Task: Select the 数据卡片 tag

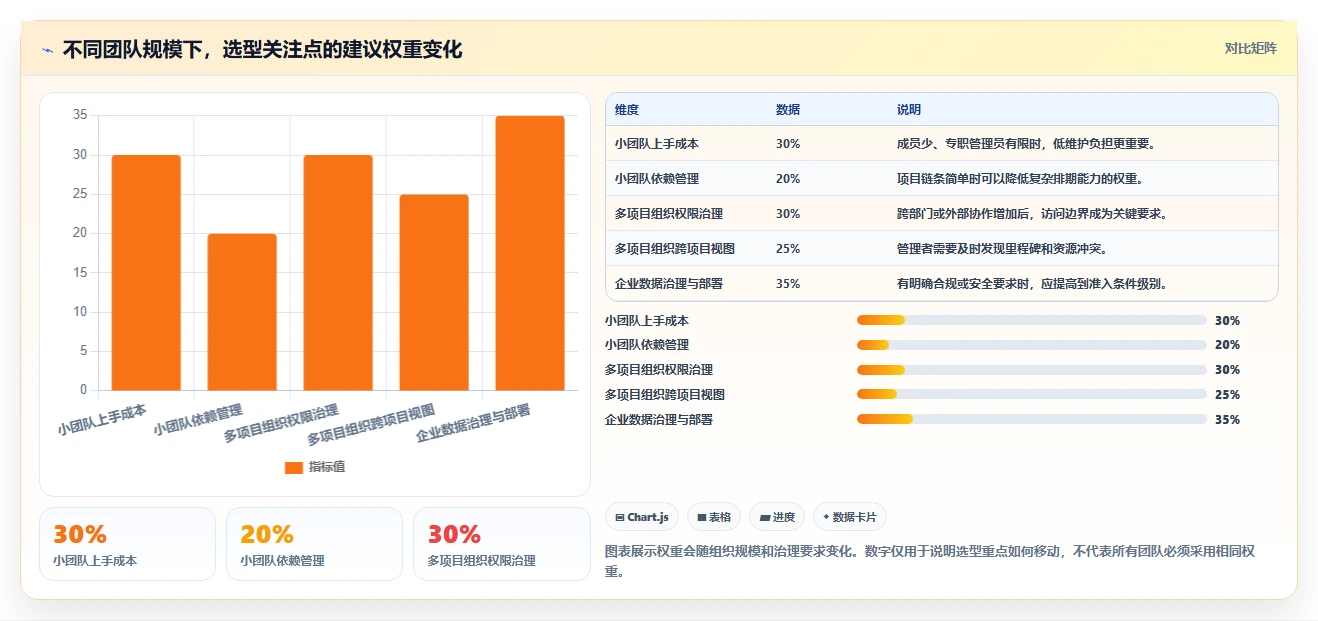Action: [x=849, y=517]
